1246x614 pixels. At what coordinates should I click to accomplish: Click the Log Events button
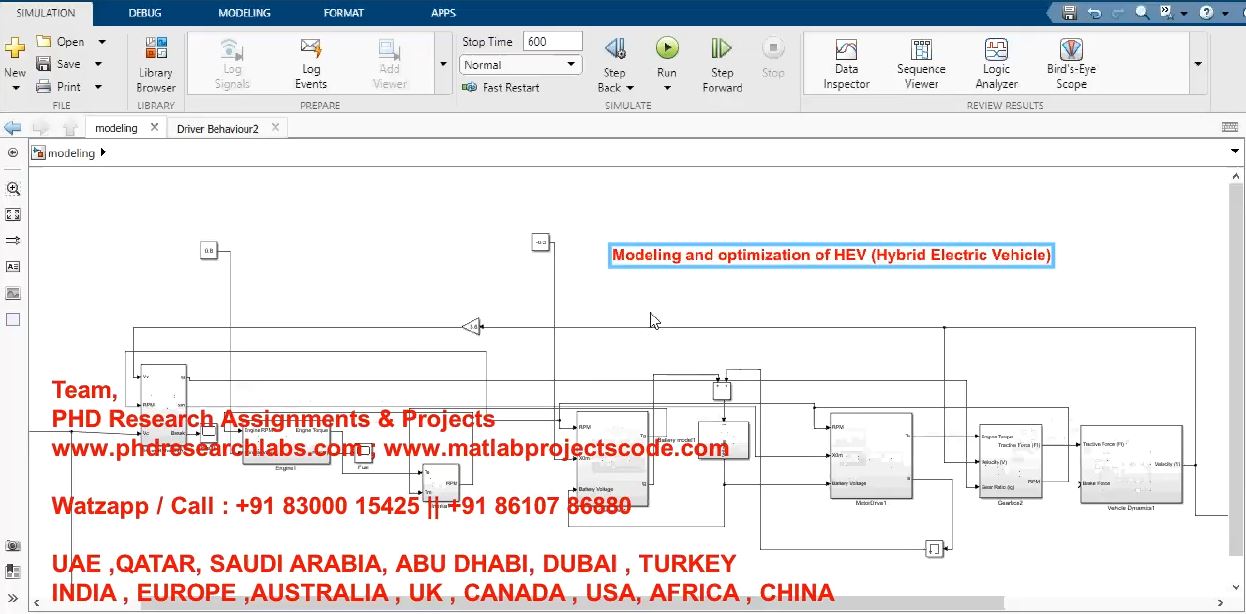coord(311,64)
